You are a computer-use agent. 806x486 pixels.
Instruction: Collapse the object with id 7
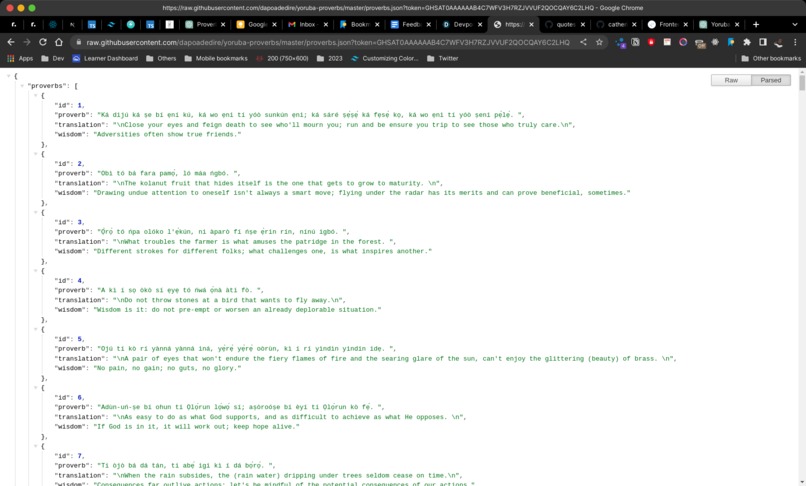(35, 446)
